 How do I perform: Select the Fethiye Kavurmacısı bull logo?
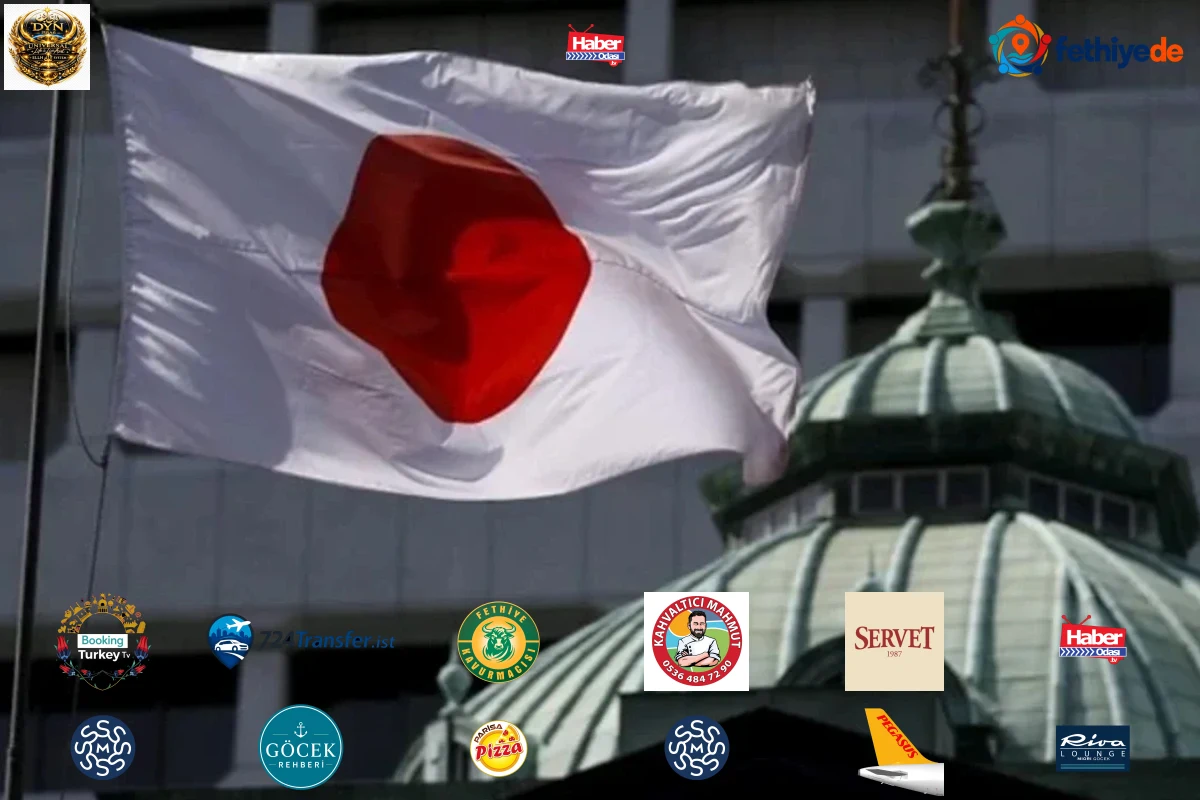coord(498,642)
